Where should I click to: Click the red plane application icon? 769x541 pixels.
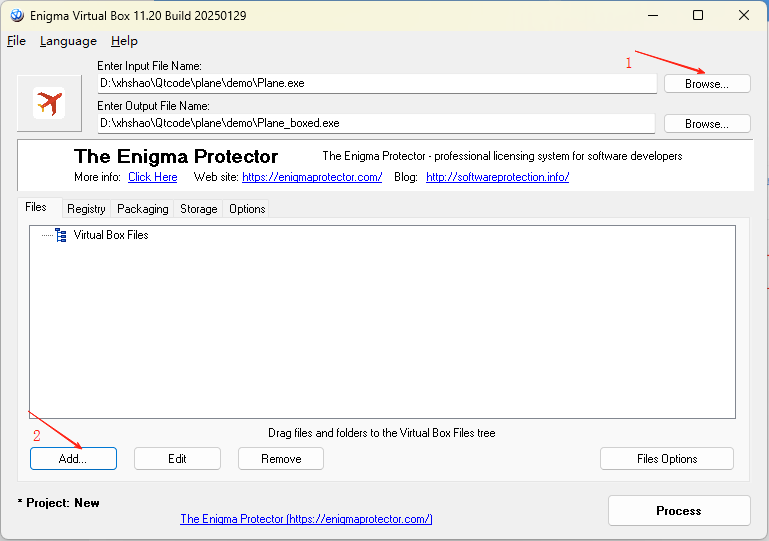[x=49, y=103]
